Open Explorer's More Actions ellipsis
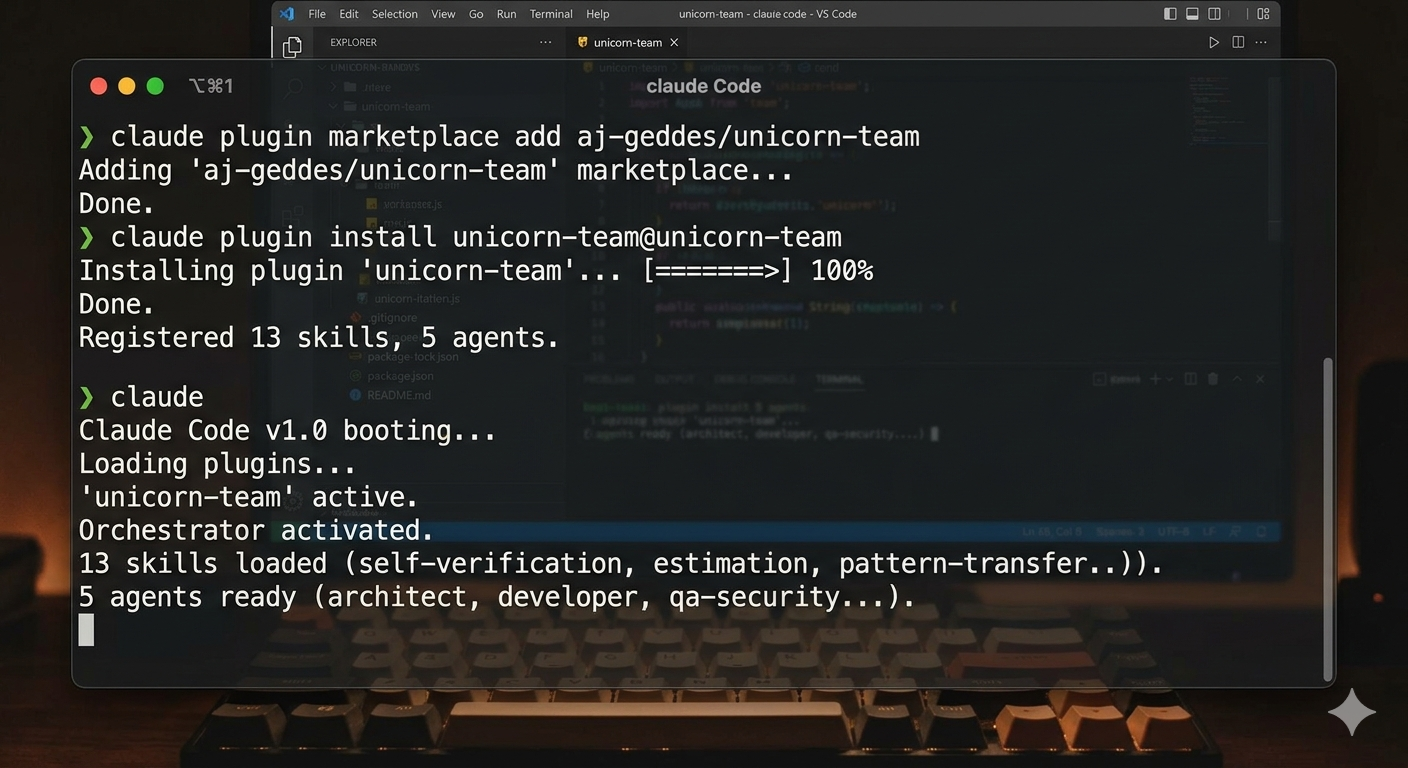Viewport: 1408px width, 768px height. click(x=545, y=43)
